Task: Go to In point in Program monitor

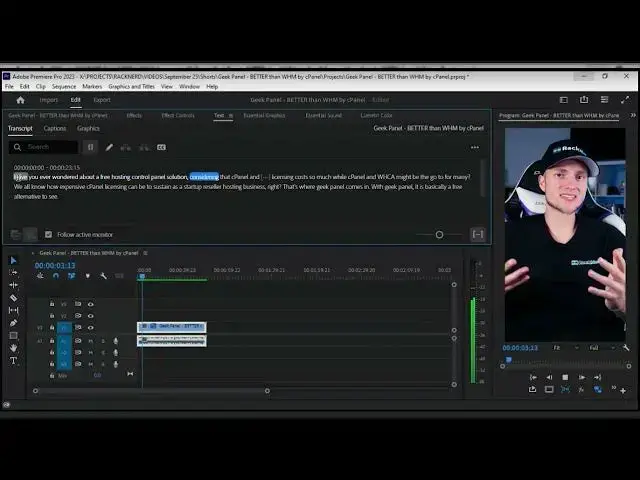Action: point(533,378)
